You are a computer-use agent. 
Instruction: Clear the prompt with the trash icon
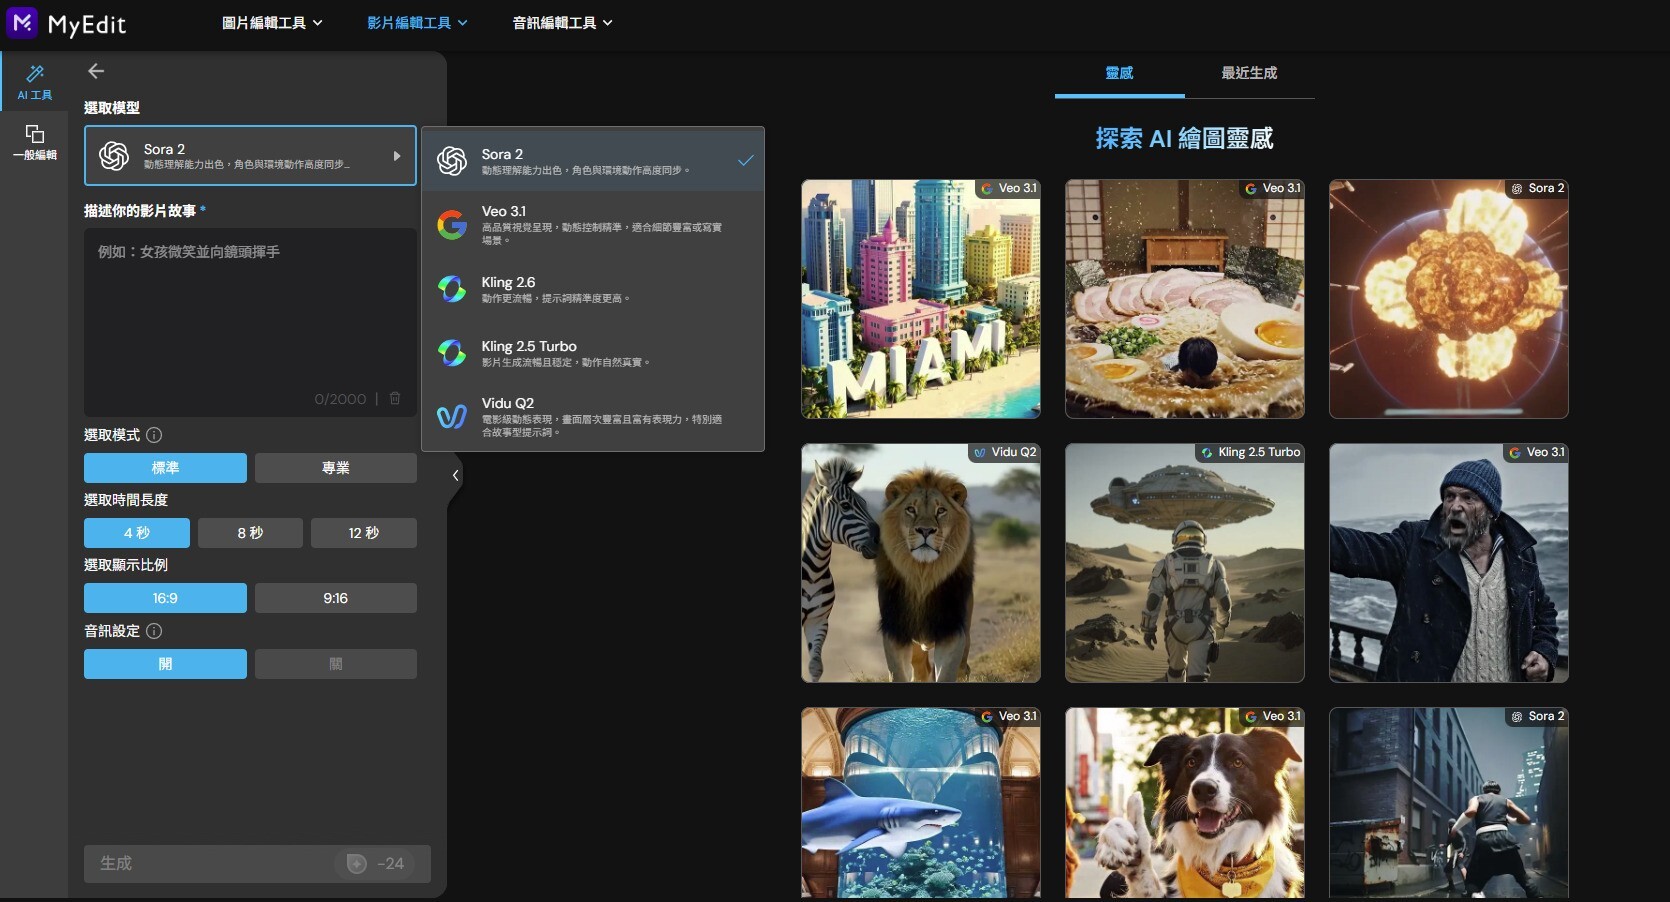(x=395, y=398)
